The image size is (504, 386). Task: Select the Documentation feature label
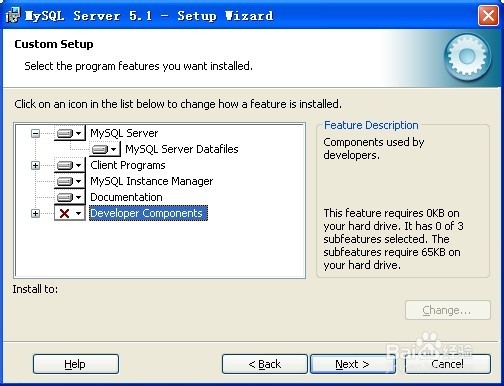point(126,197)
